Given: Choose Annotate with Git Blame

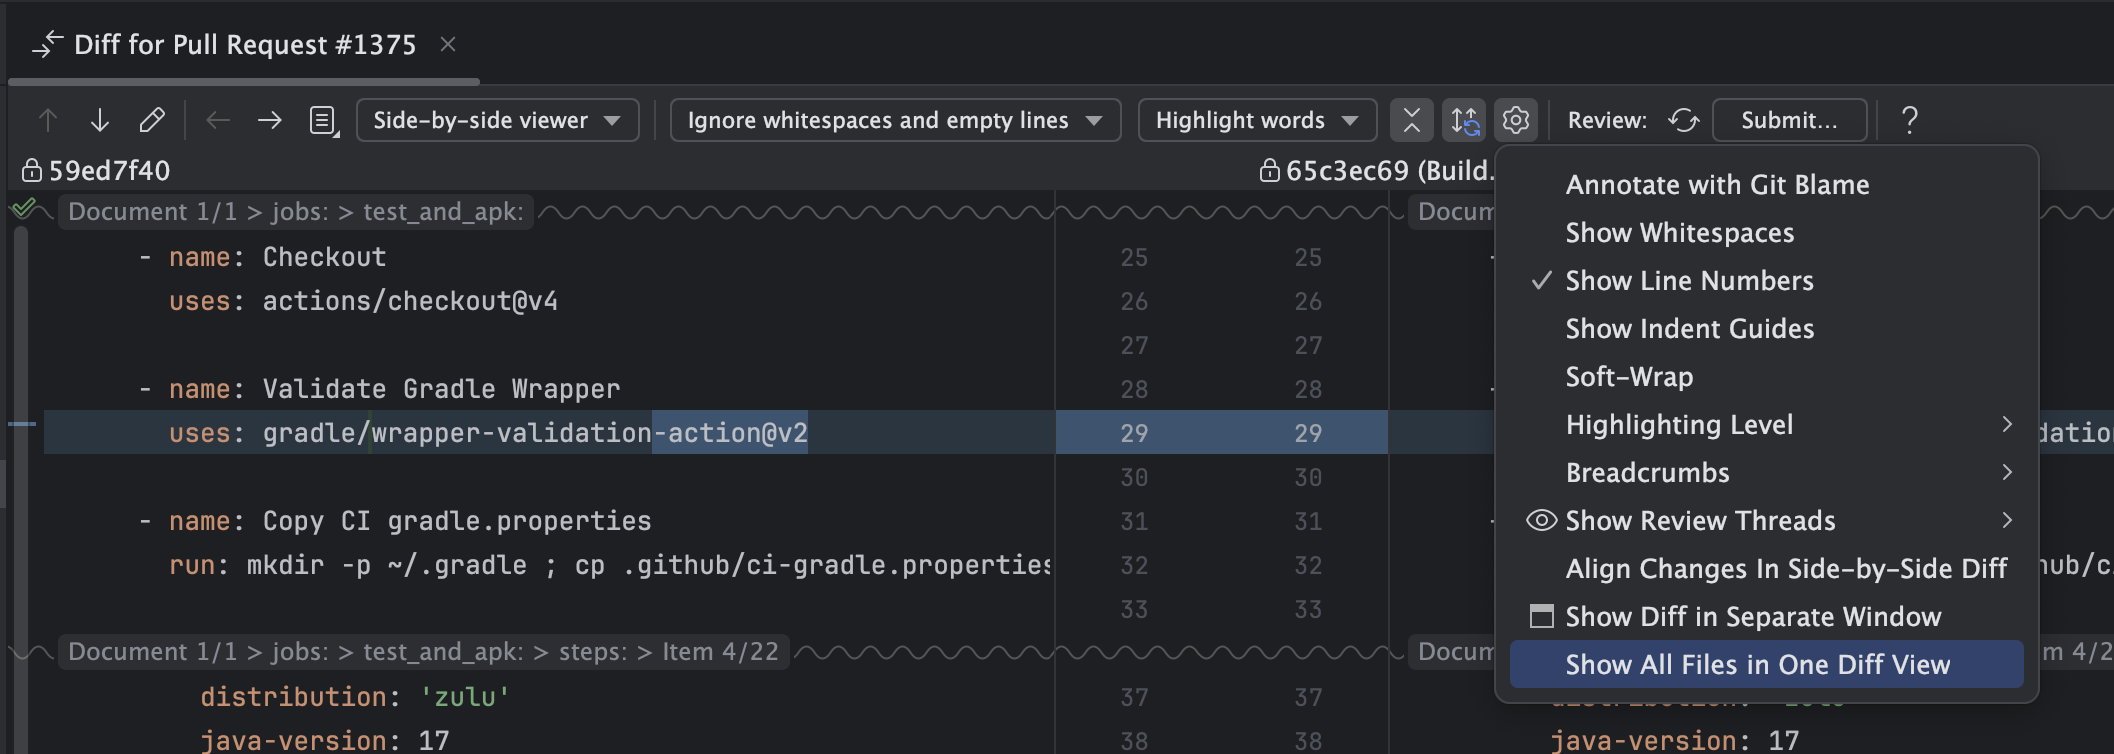Looking at the screenshot, I should tap(1766, 185).
